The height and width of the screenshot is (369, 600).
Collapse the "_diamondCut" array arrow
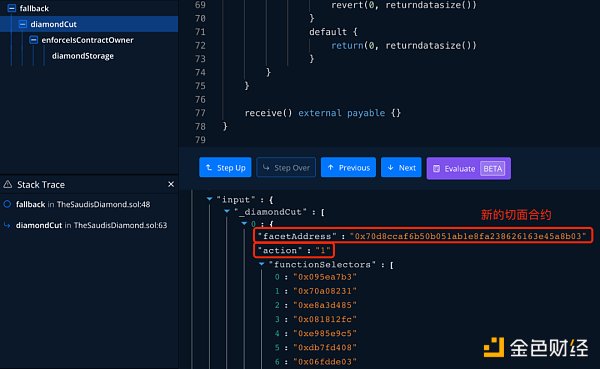(x=227, y=211)
